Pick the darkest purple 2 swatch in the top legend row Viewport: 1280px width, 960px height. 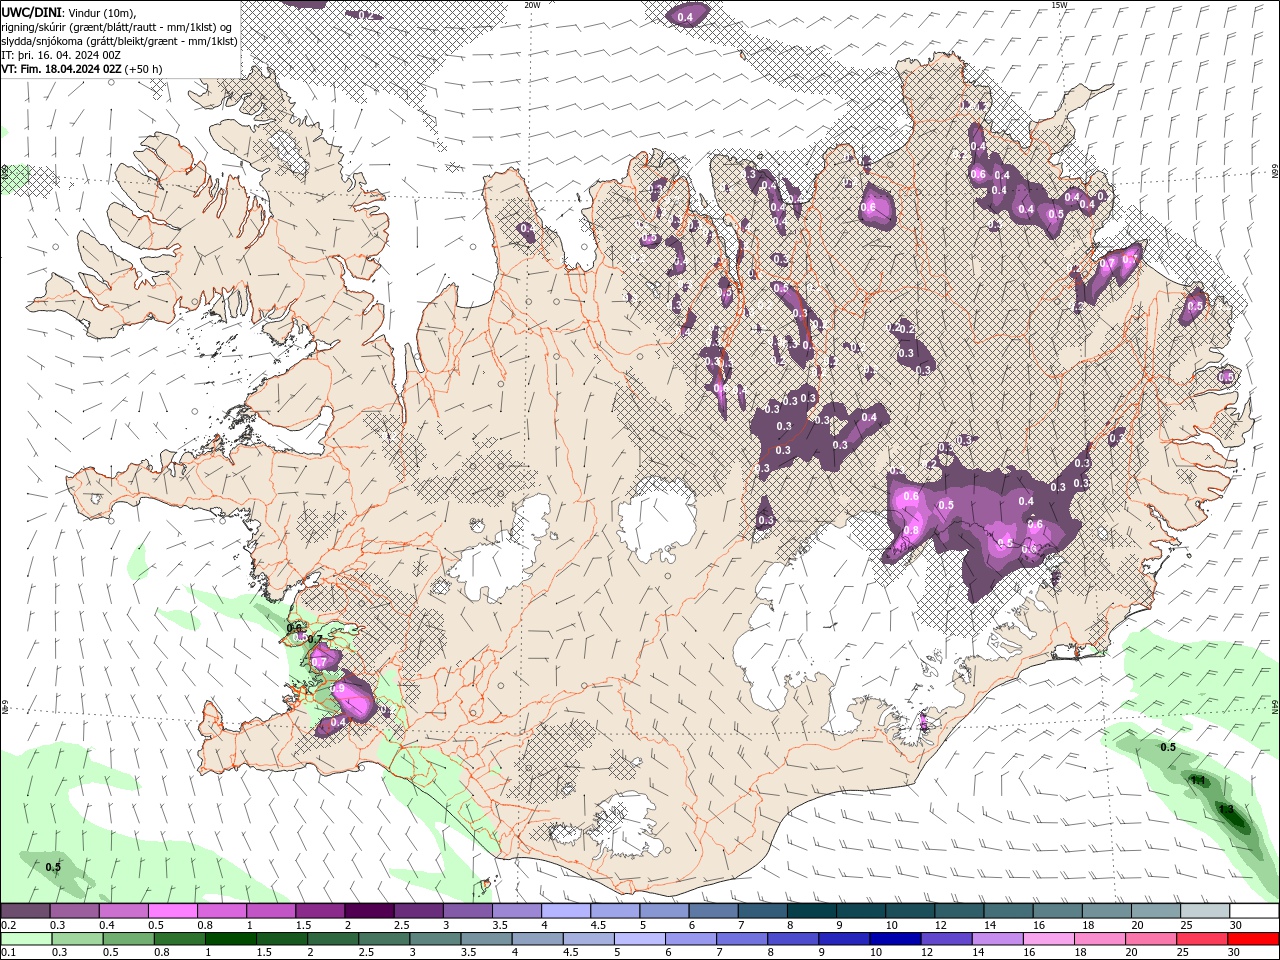tap(368, 911)
